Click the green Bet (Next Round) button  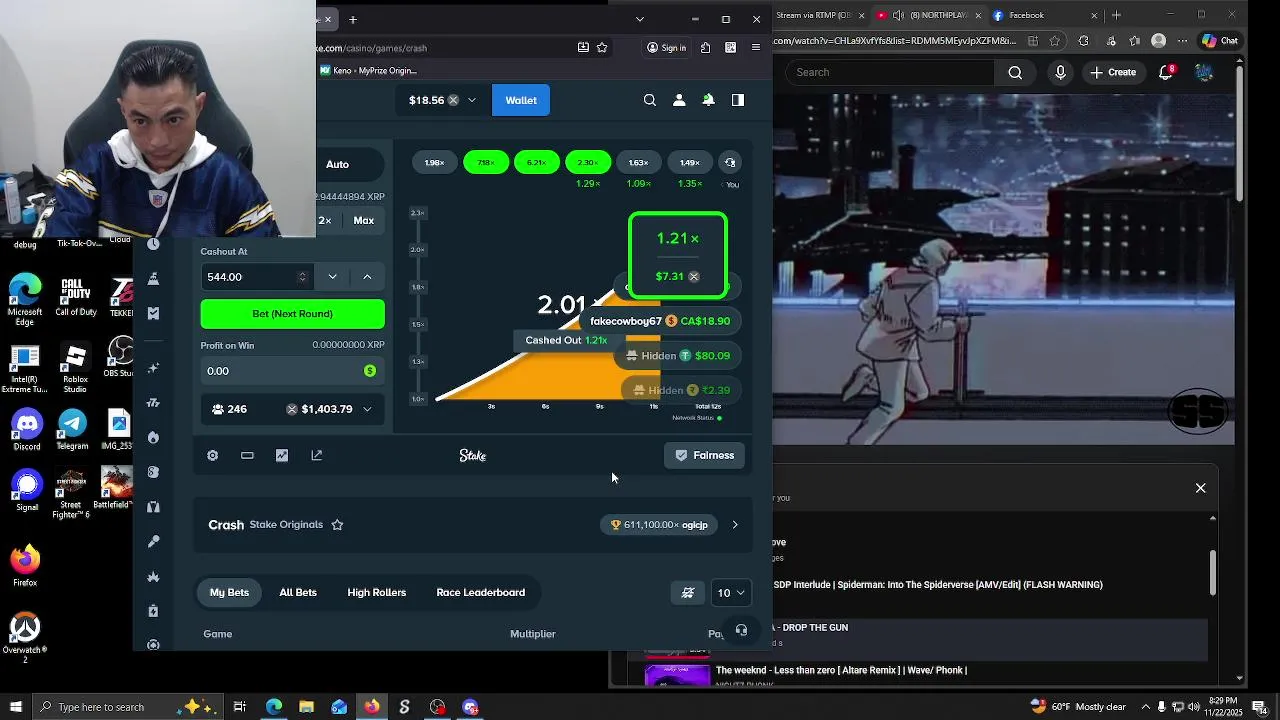[292, 314]
